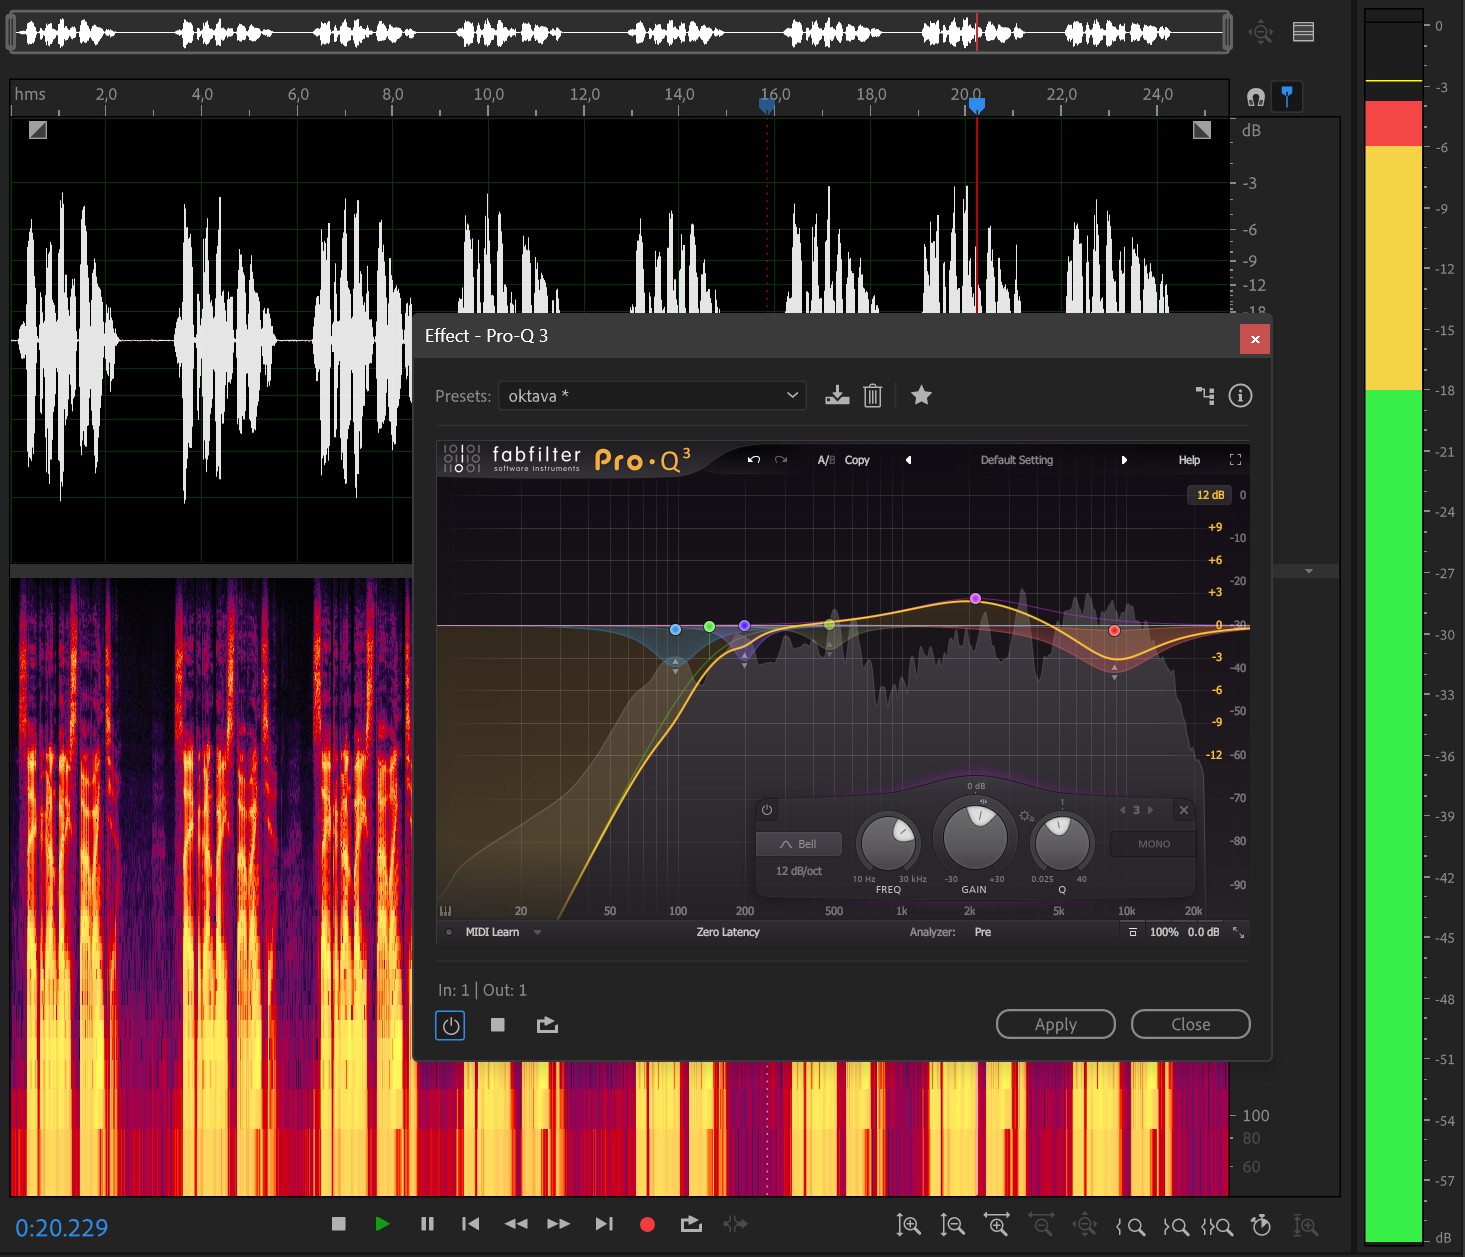Click the headphone channel icon above dB scale
This screenshot has width=1465, height=1257.
click(x=1256, y=97)
